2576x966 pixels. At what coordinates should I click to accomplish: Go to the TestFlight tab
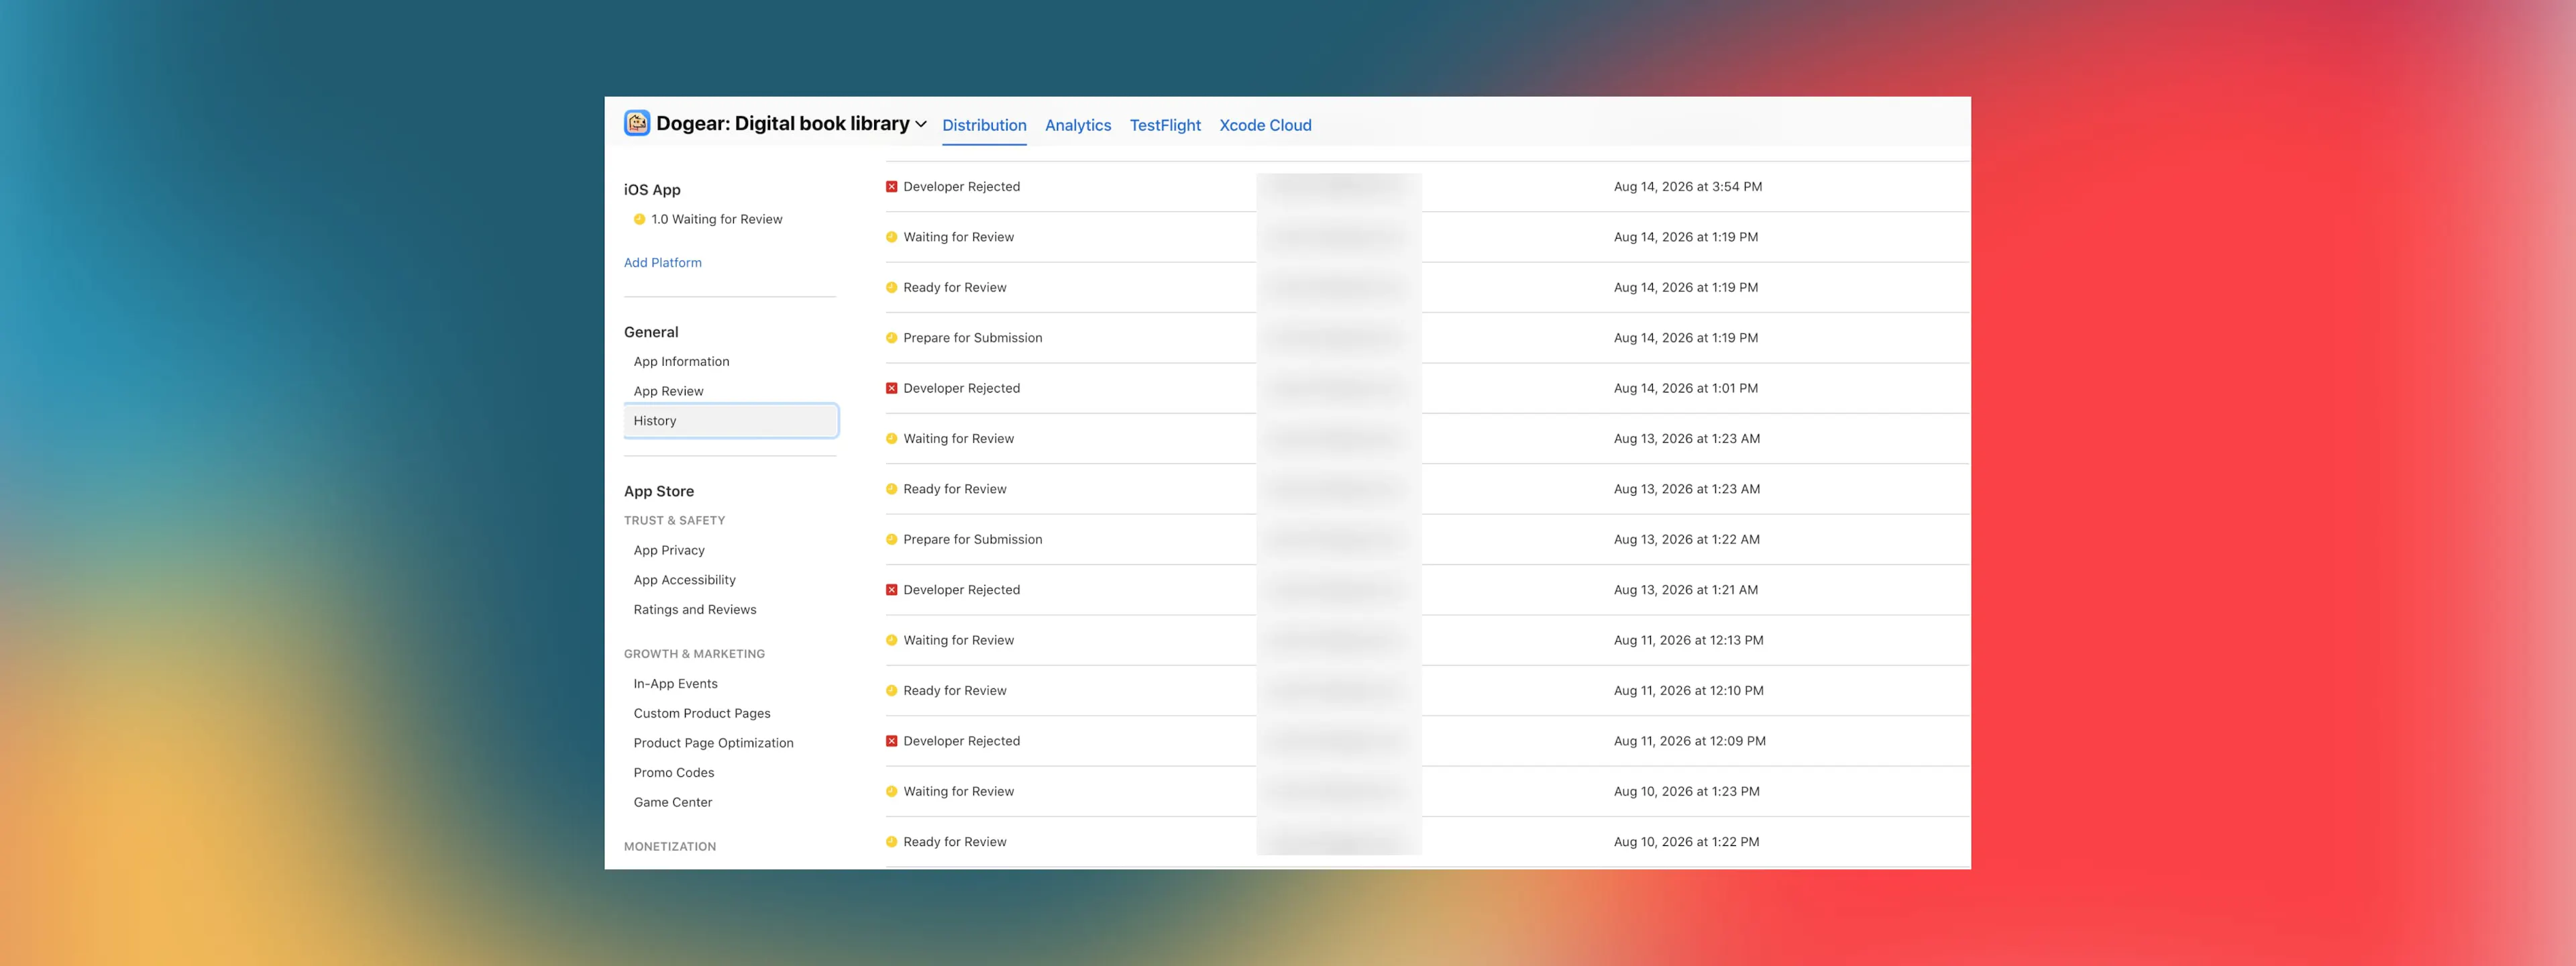1165,125
